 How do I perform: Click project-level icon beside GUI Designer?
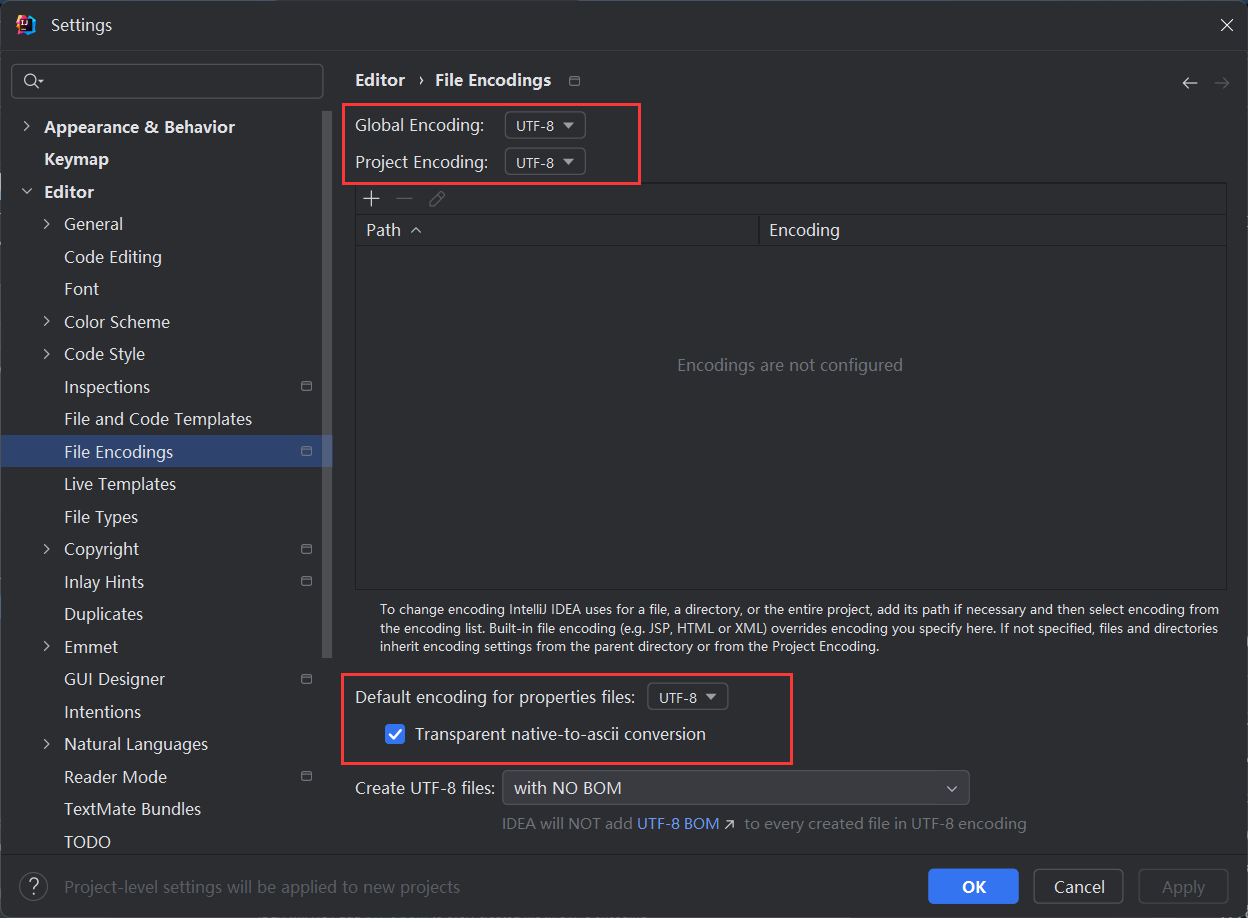point(307,679)
